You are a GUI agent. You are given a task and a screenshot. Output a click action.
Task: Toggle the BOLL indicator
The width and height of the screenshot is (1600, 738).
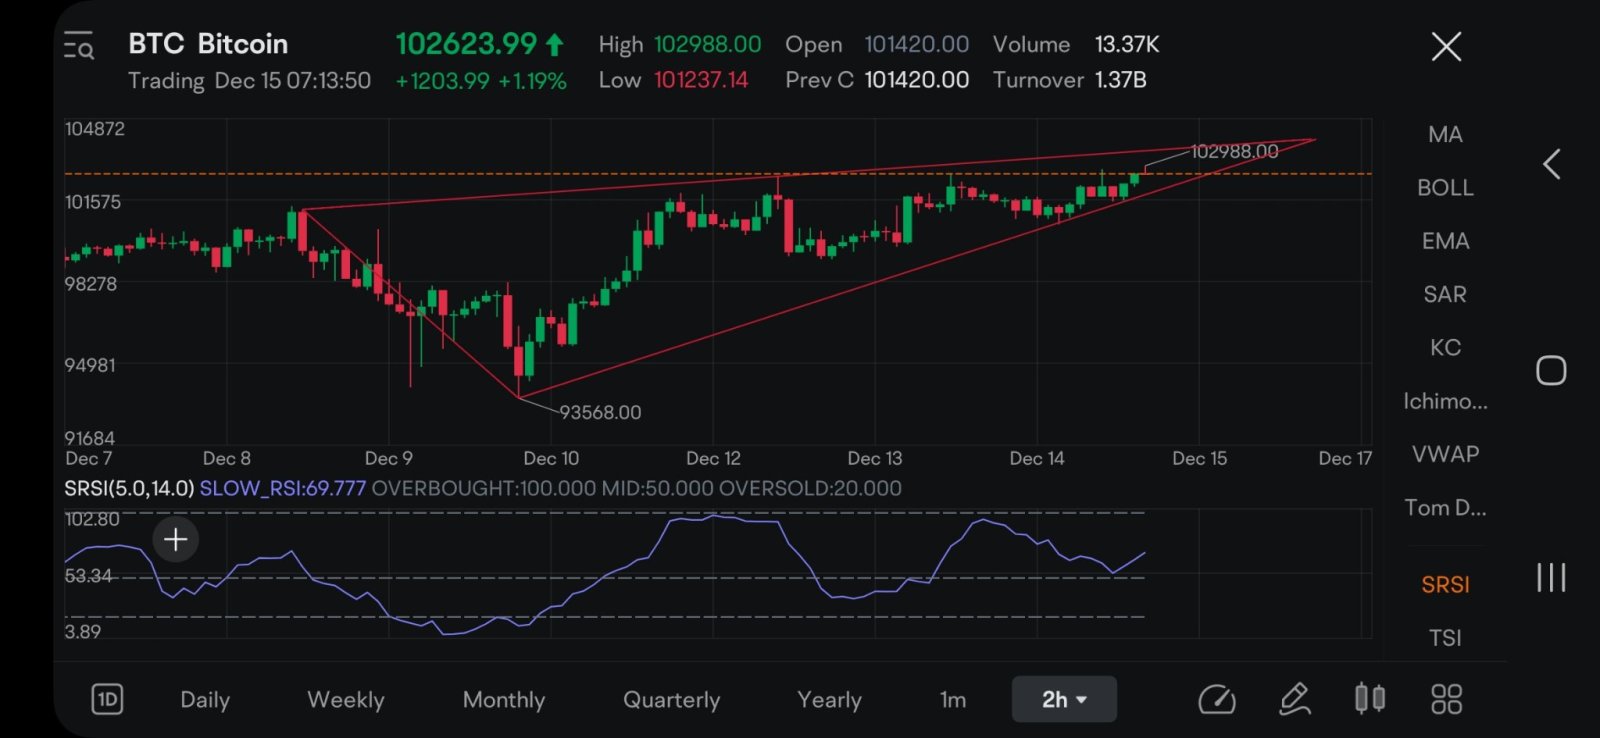1445,187
